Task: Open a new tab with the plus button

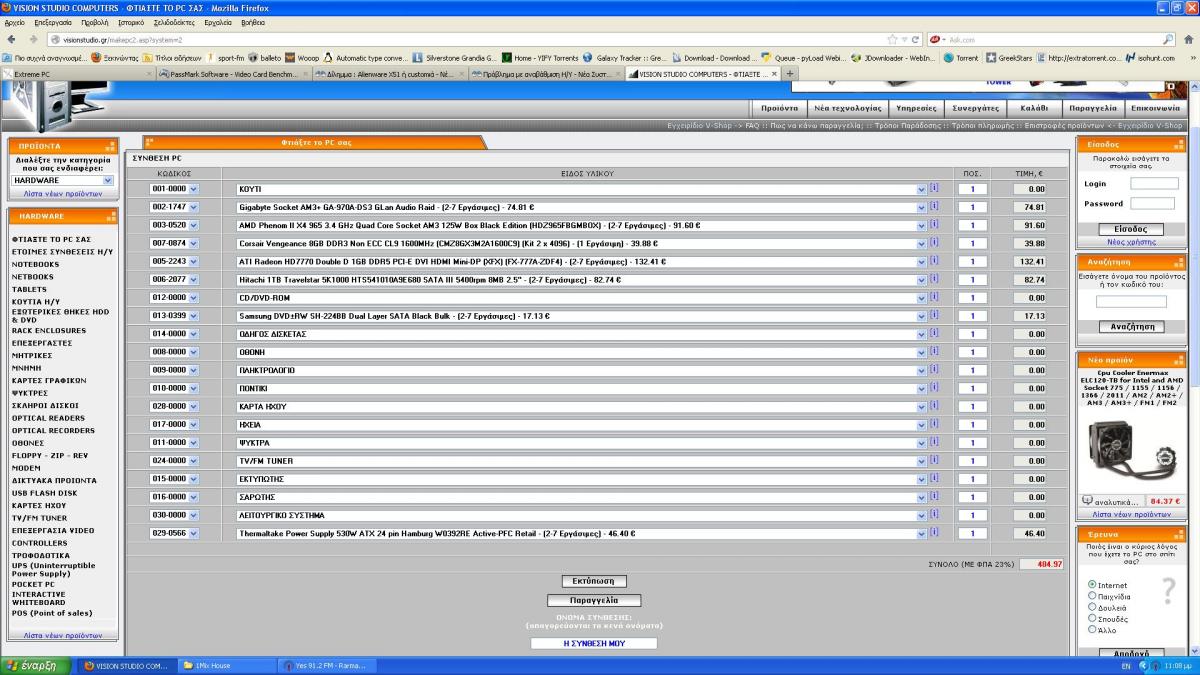Action: tap(790, 73)
